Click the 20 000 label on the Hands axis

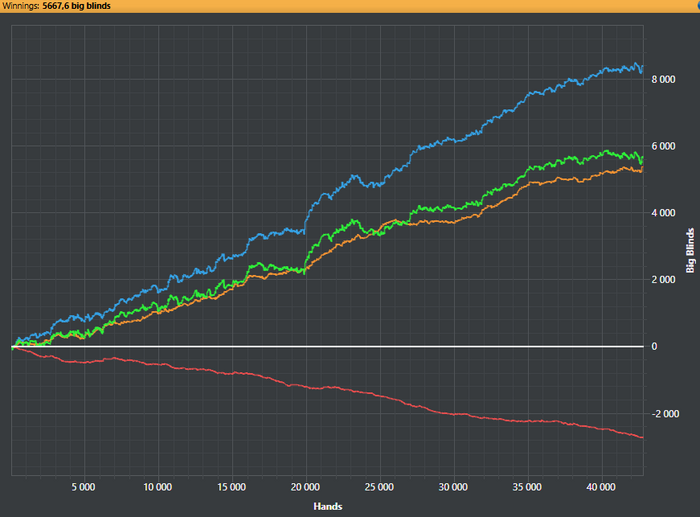point(305,487)
